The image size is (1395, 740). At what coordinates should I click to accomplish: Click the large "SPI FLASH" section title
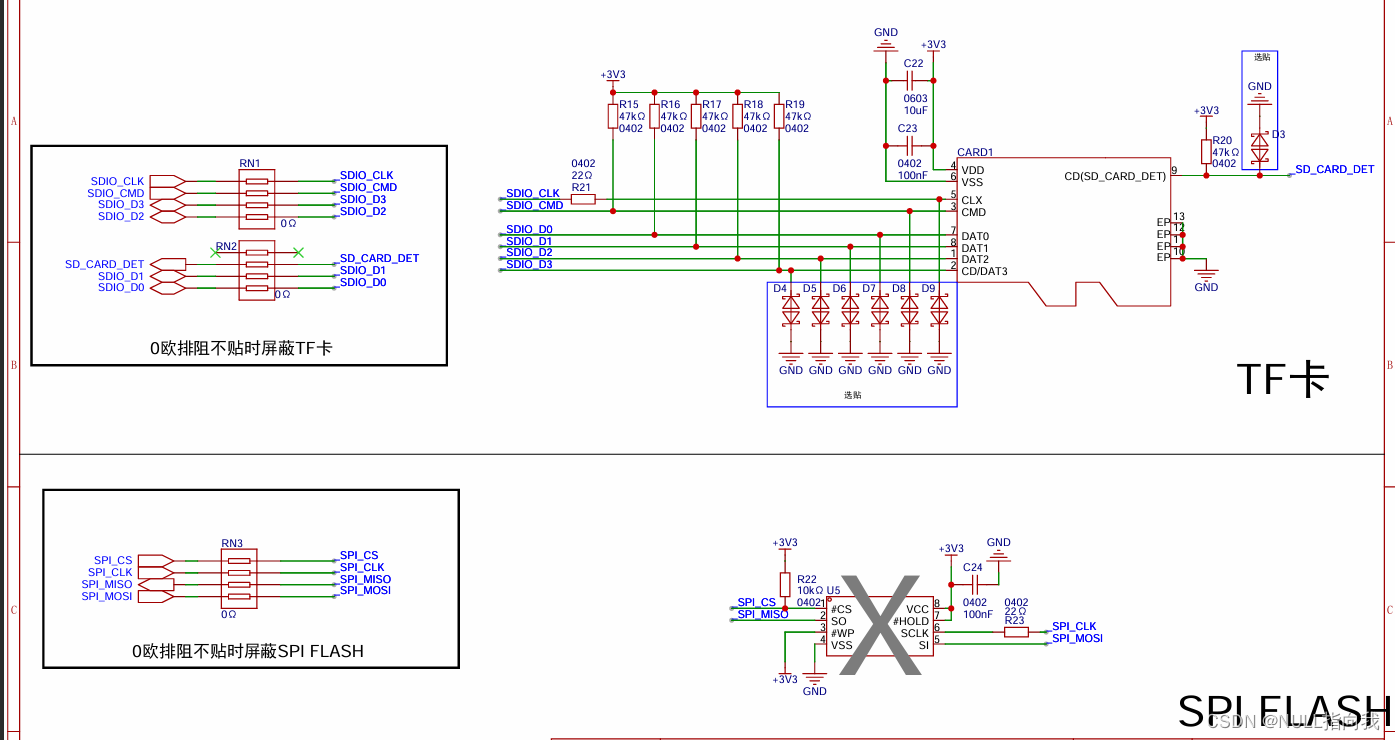(1284, 711)
